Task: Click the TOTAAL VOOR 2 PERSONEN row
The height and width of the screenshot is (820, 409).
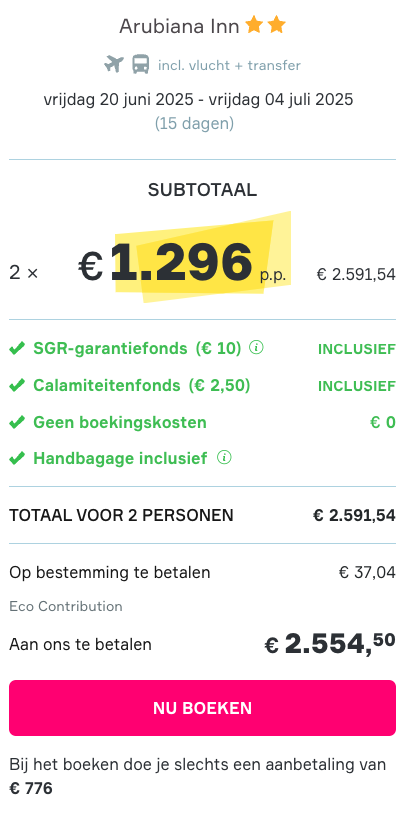Action: point(202,515)
